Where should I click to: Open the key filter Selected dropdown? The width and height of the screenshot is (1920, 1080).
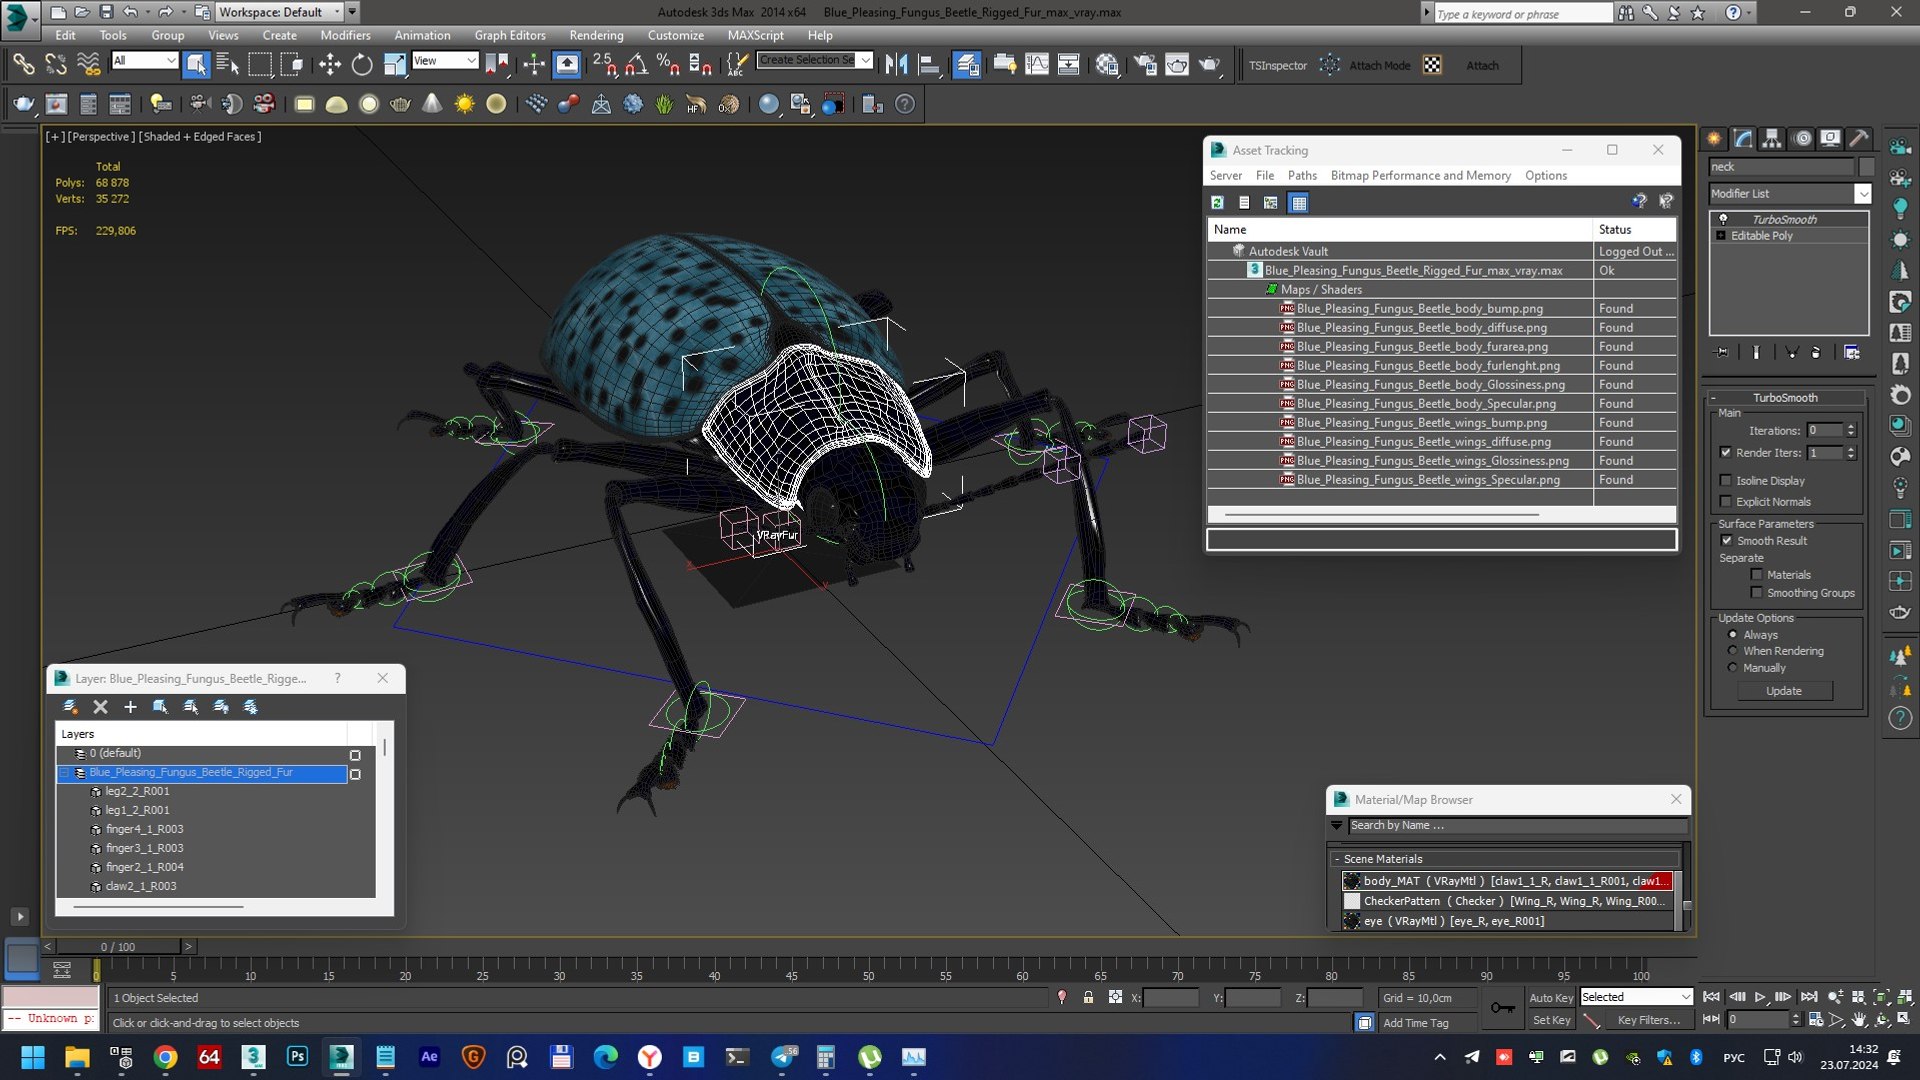point(1636,997)
